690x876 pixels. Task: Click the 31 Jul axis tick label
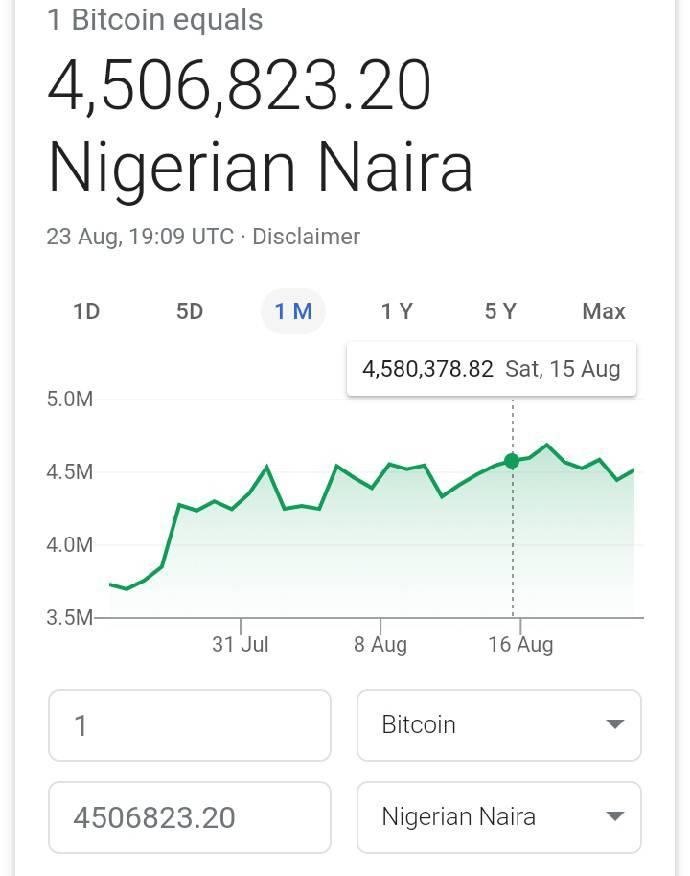click(240, 644)
